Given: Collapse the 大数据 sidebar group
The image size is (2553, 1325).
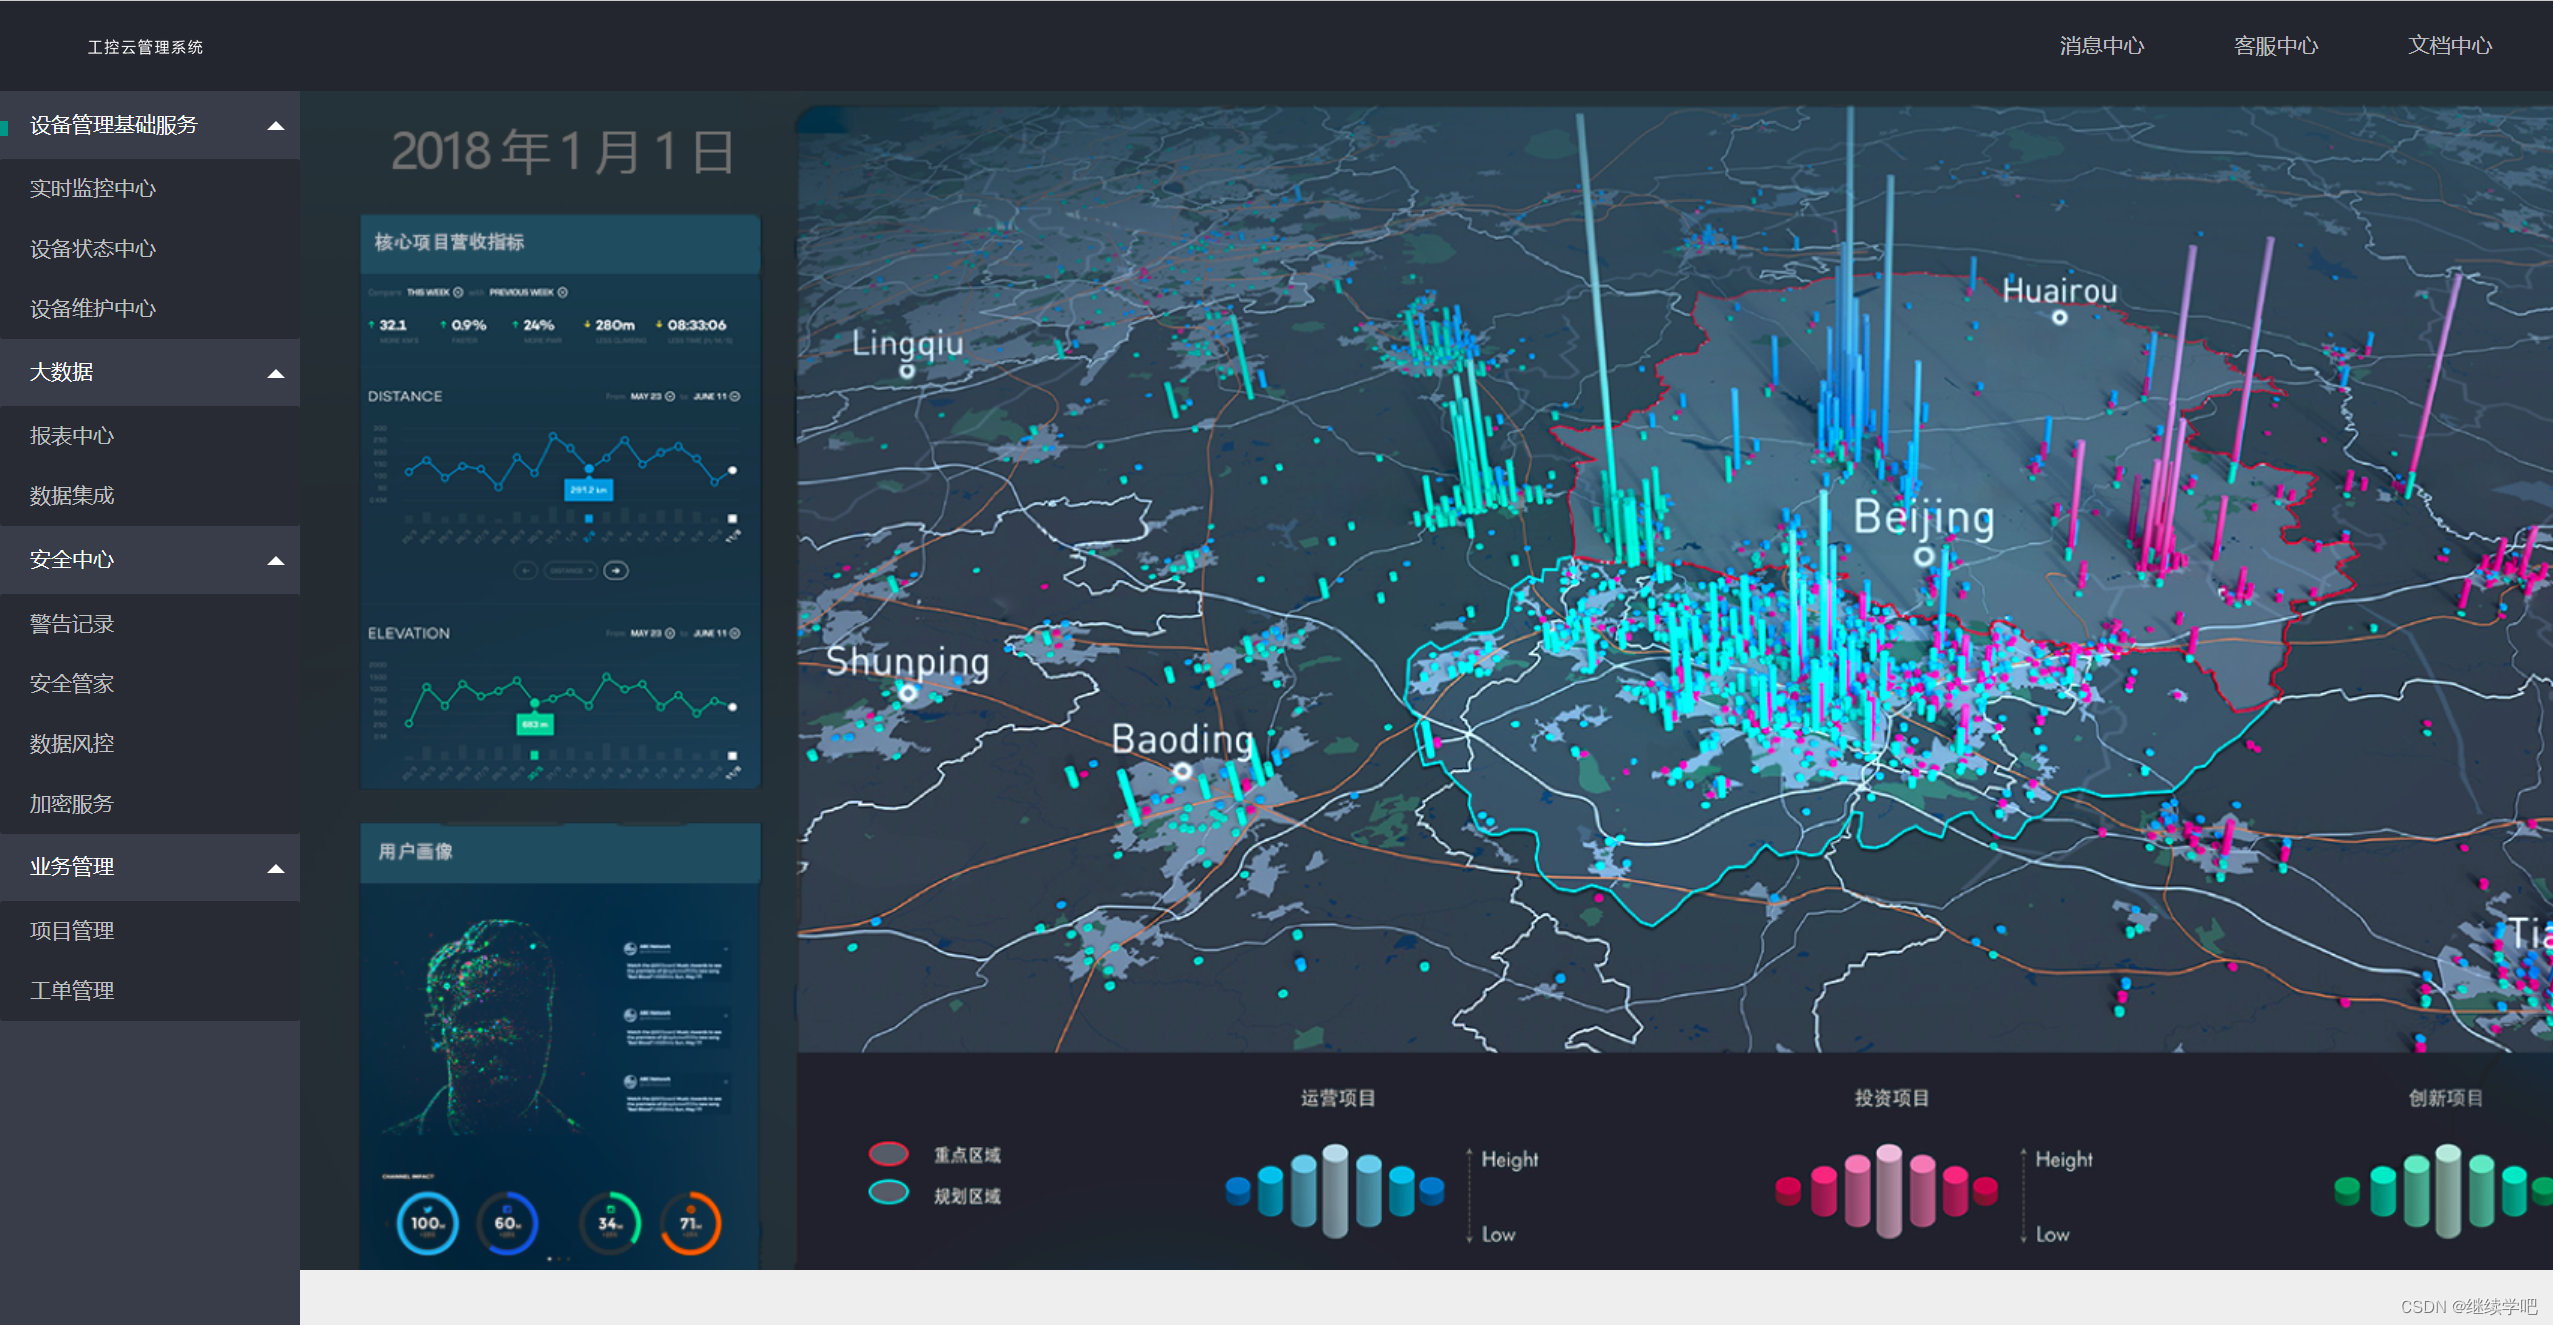Looking at the screenshot, I should coord(276,374).
